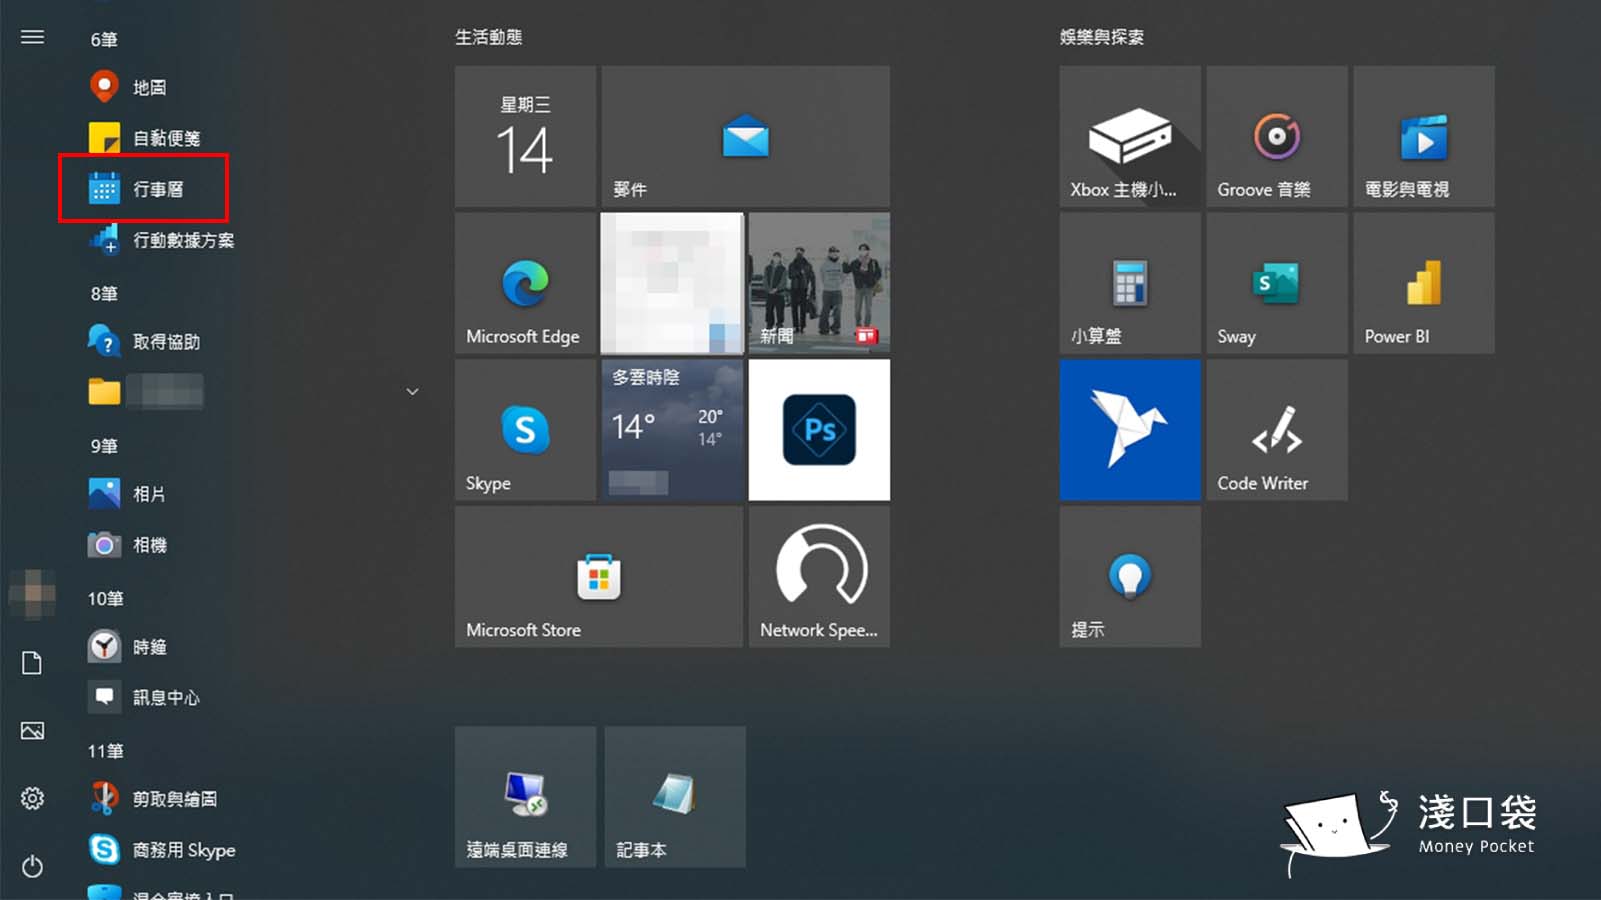This screenshot has width=1601, height=900.
Task: Open Settings gear in Start sidebar
Action: click(32, 798)
